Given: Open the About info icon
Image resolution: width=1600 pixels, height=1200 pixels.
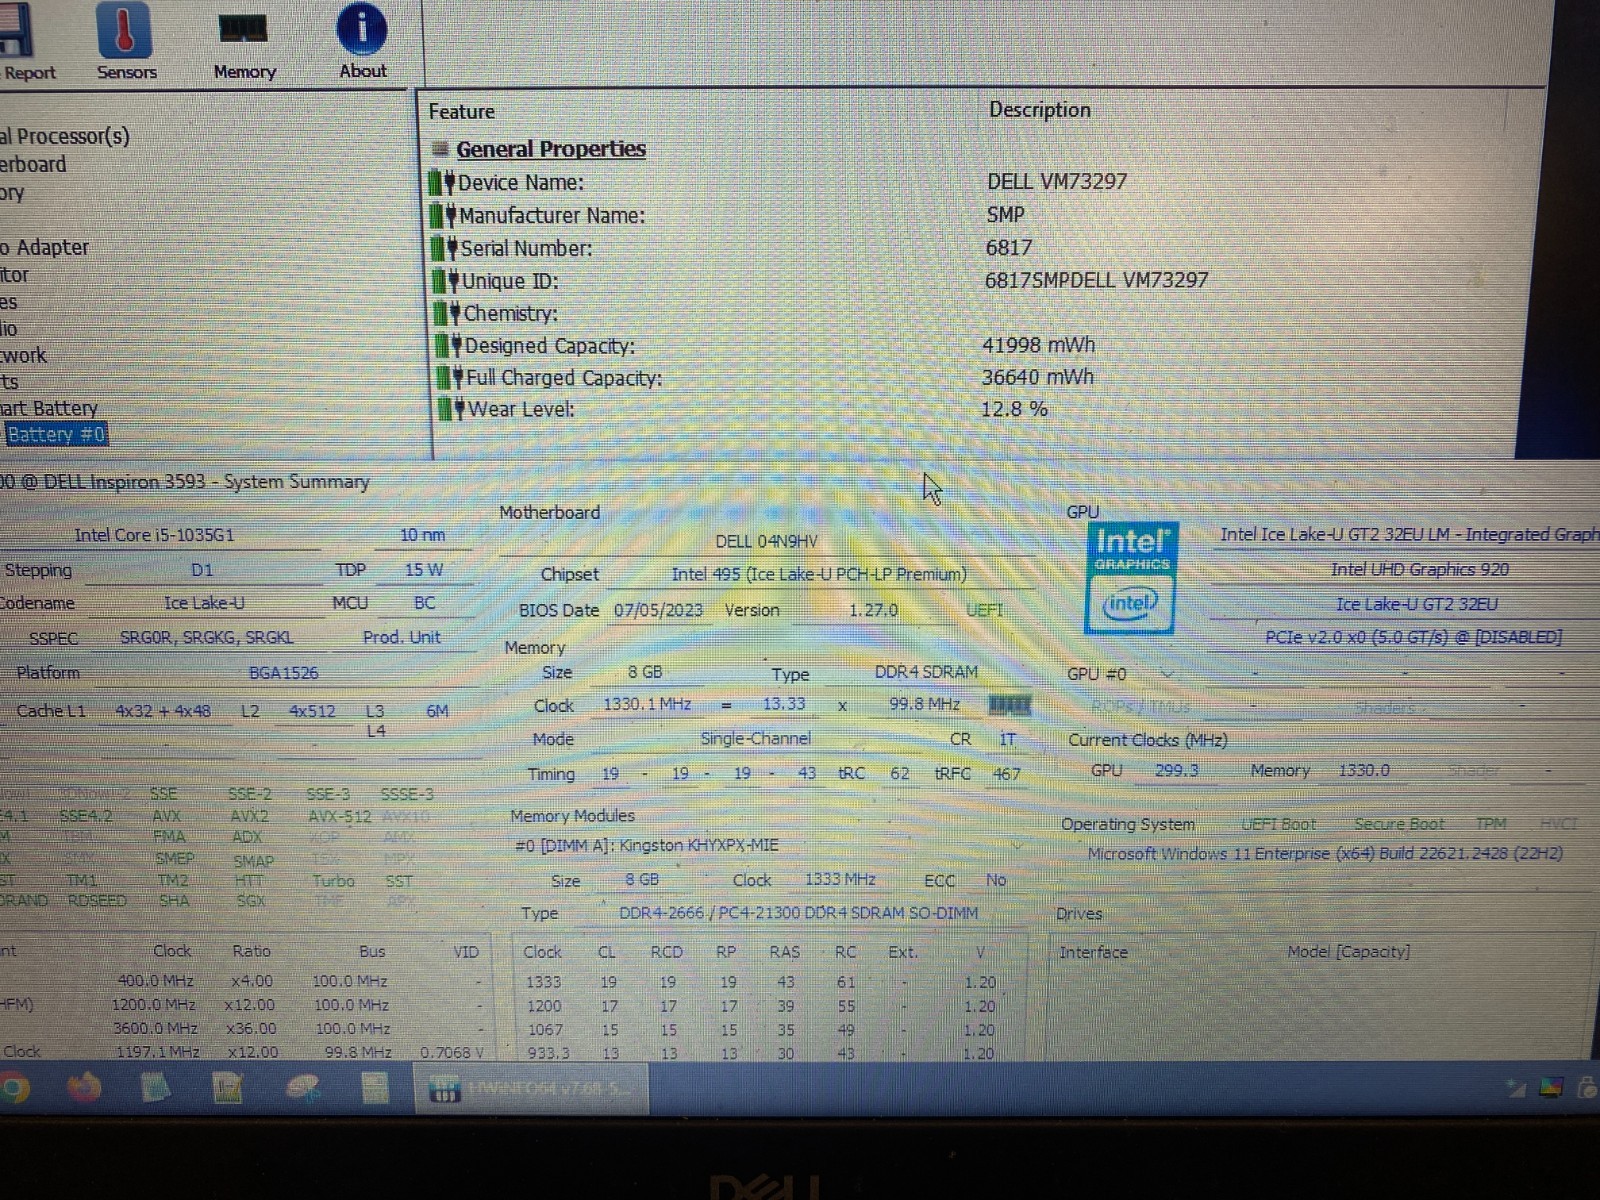Looking at the screenshot, I should (x=362, y=42).
